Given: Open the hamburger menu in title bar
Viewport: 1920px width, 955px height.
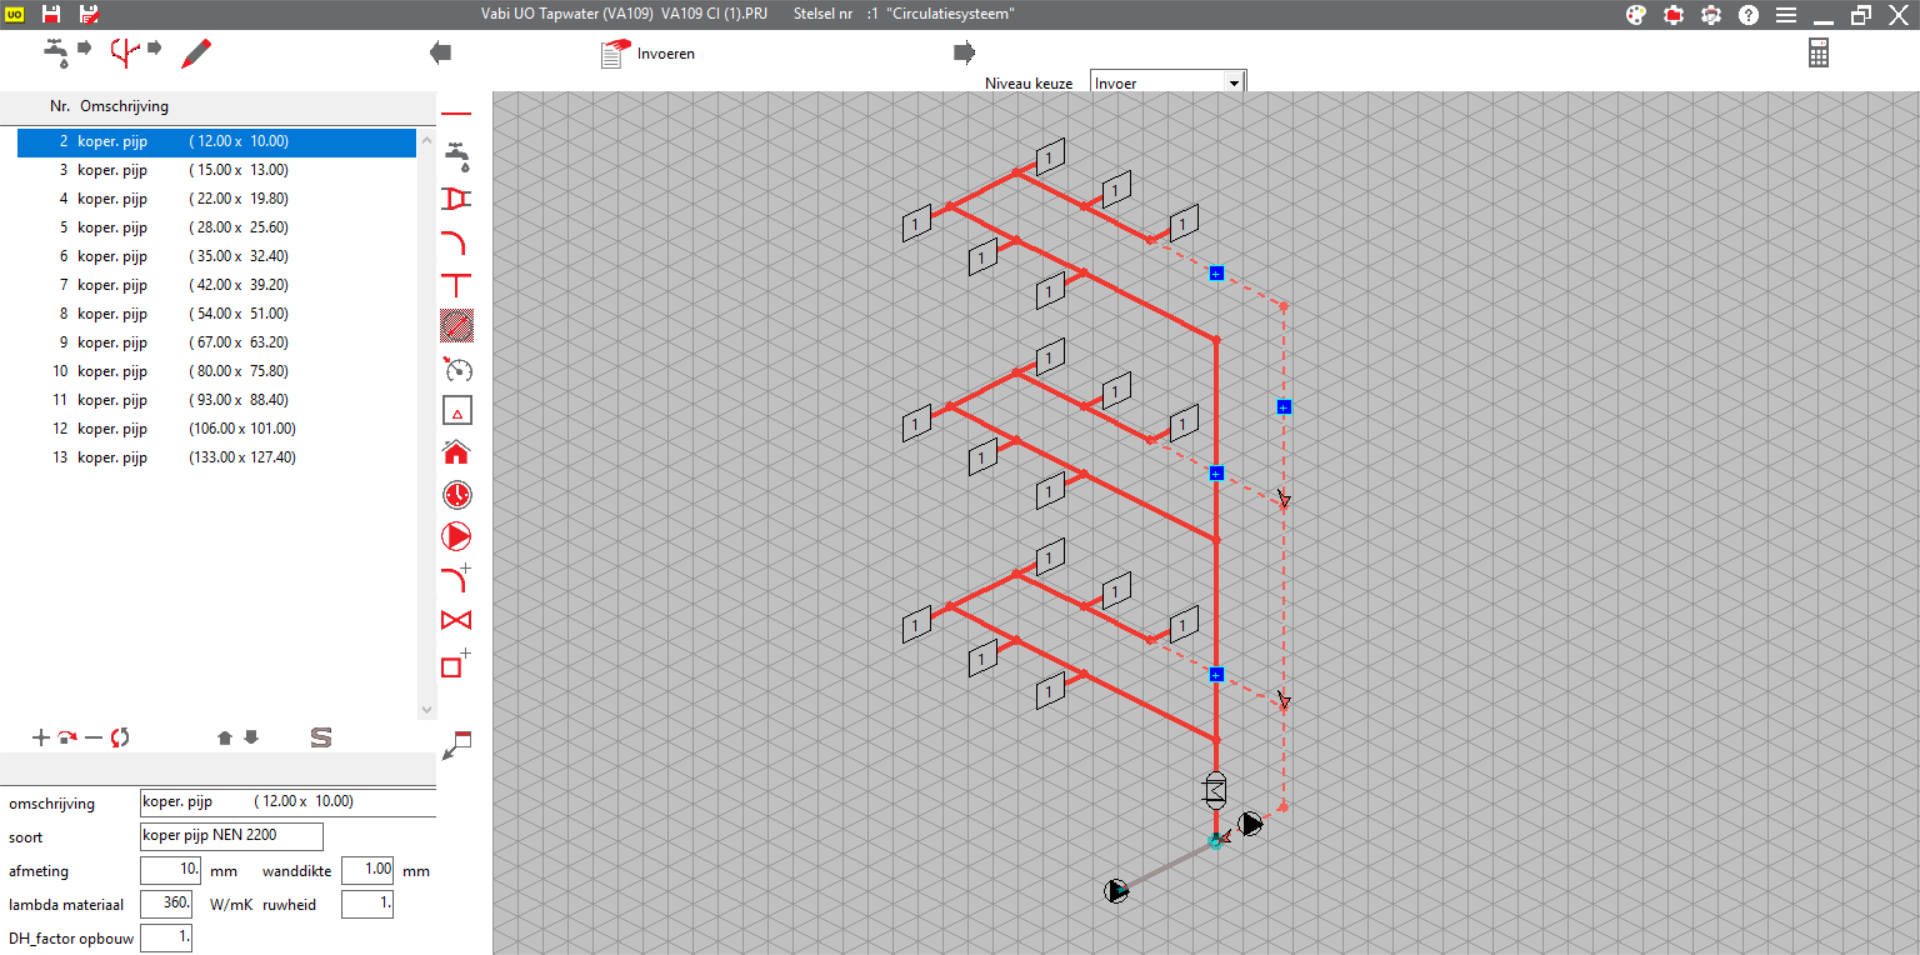Looking at the screenshot, I should [1786, 15].
